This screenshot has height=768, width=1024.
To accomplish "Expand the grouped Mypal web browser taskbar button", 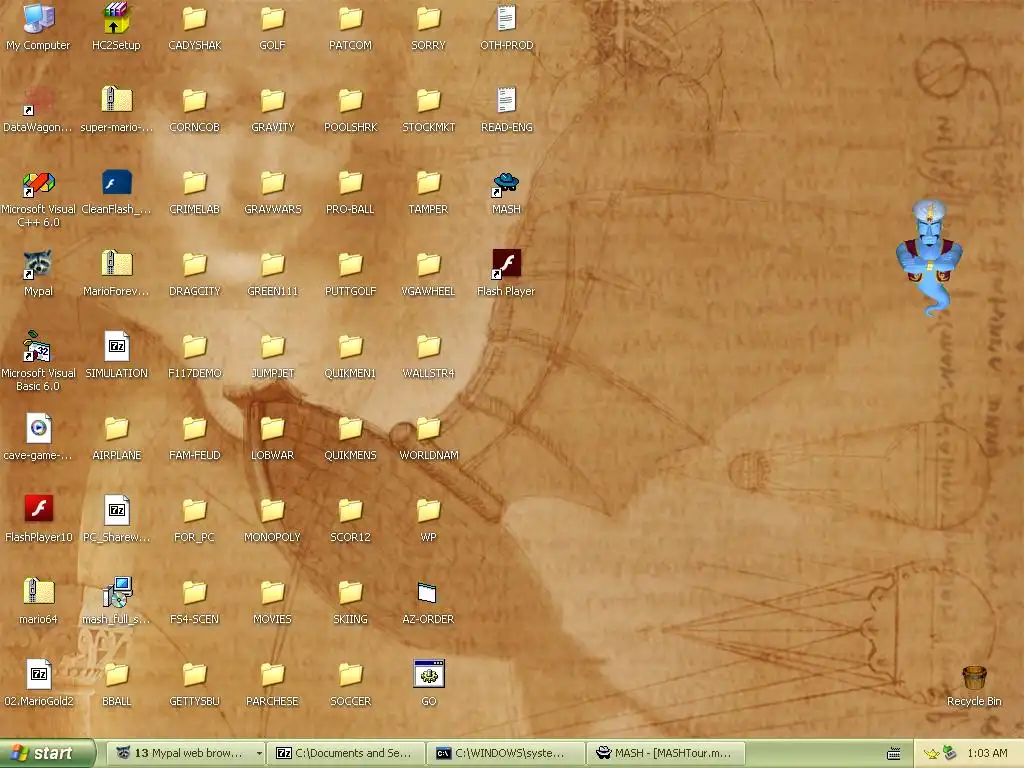I will click(187, 753).
